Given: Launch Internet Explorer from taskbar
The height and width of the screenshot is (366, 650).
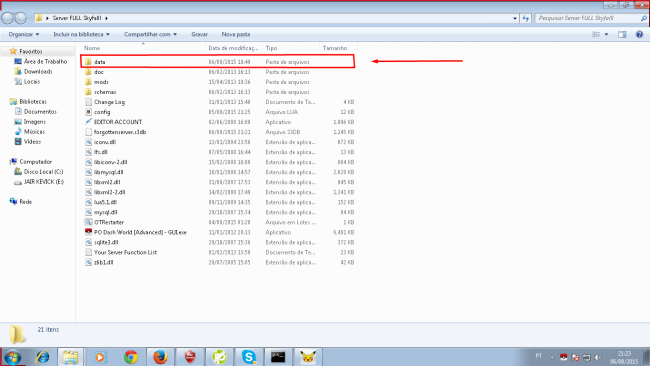Looking at the screenshot, I should pyautogui.click(x=42, y=357).
